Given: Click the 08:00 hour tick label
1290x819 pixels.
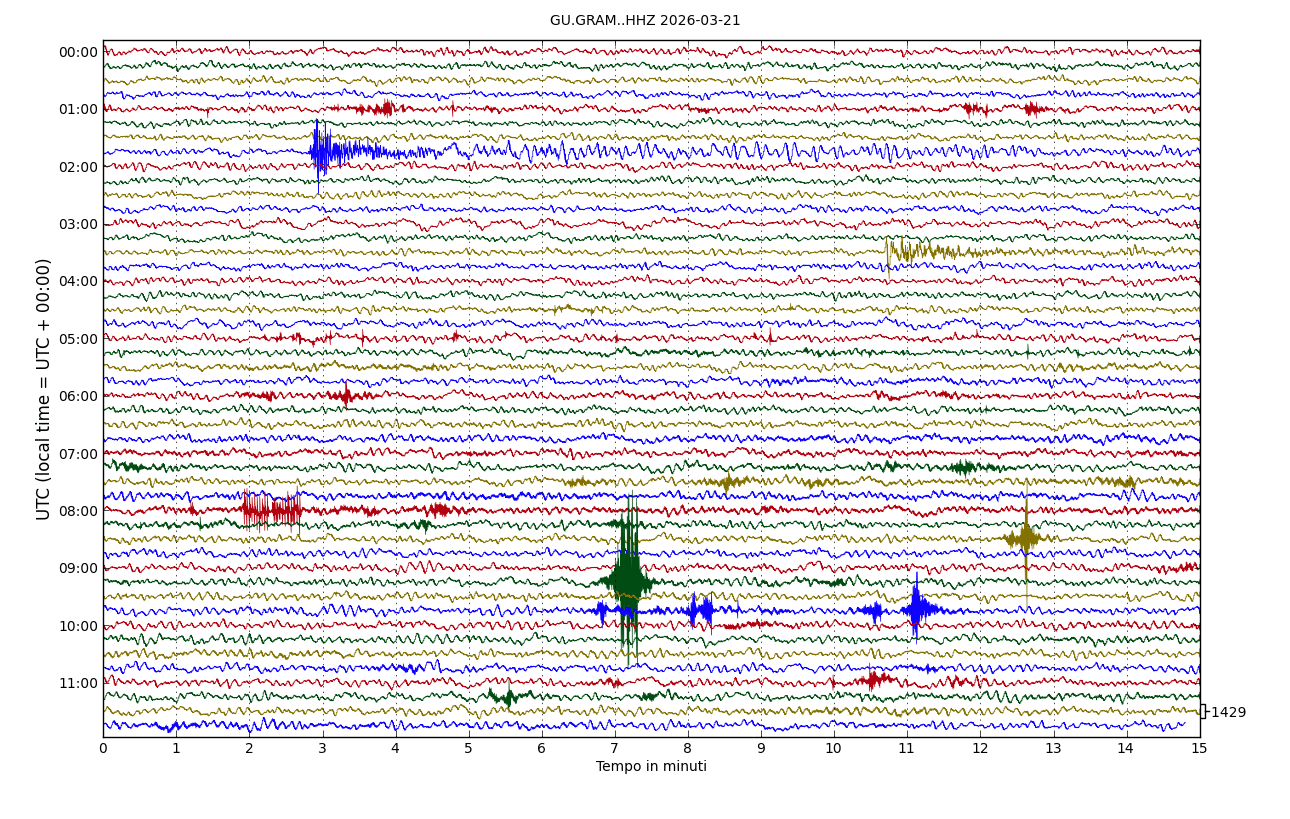Looking at the screenshot, I should tap(78, 511).
